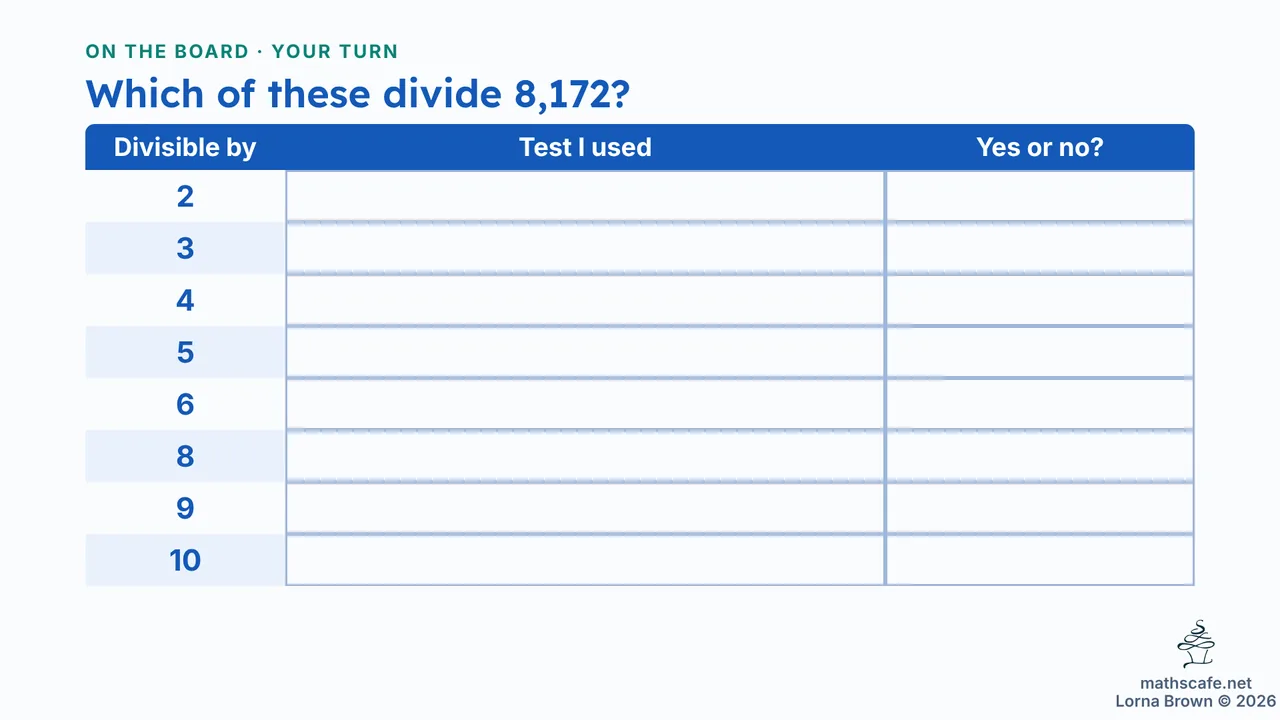The height and width of the screenshot is (720, 1280).
Task: Select the 'Test I used' cell for 3
Action: pyautogui.click(x=585, y=248)
